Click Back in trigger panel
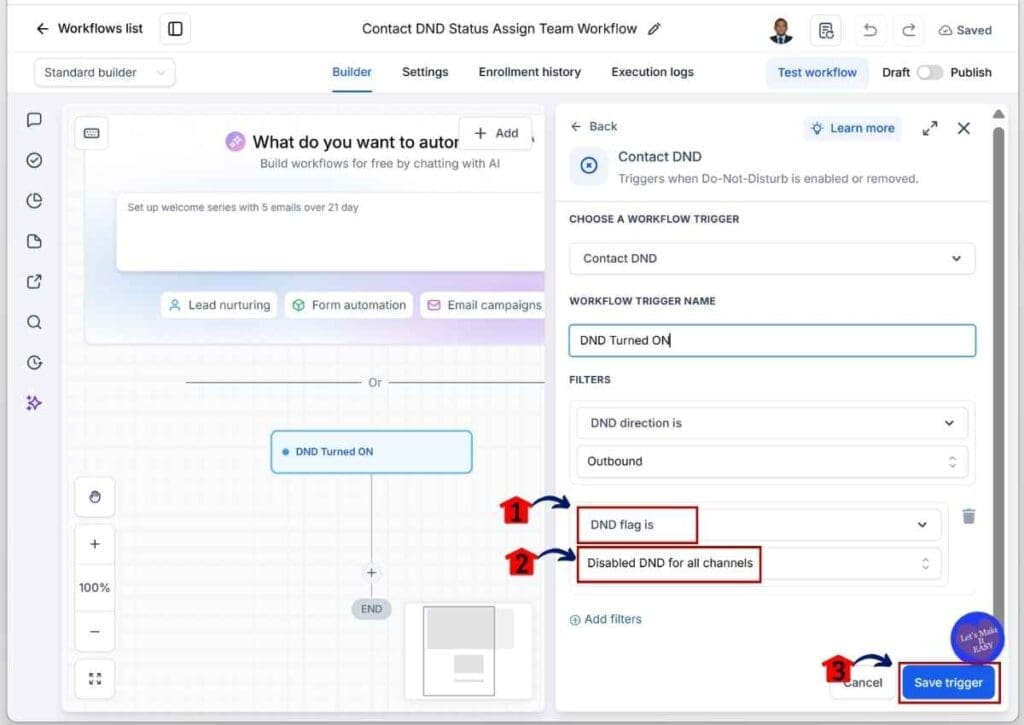 tap(593, 127)
